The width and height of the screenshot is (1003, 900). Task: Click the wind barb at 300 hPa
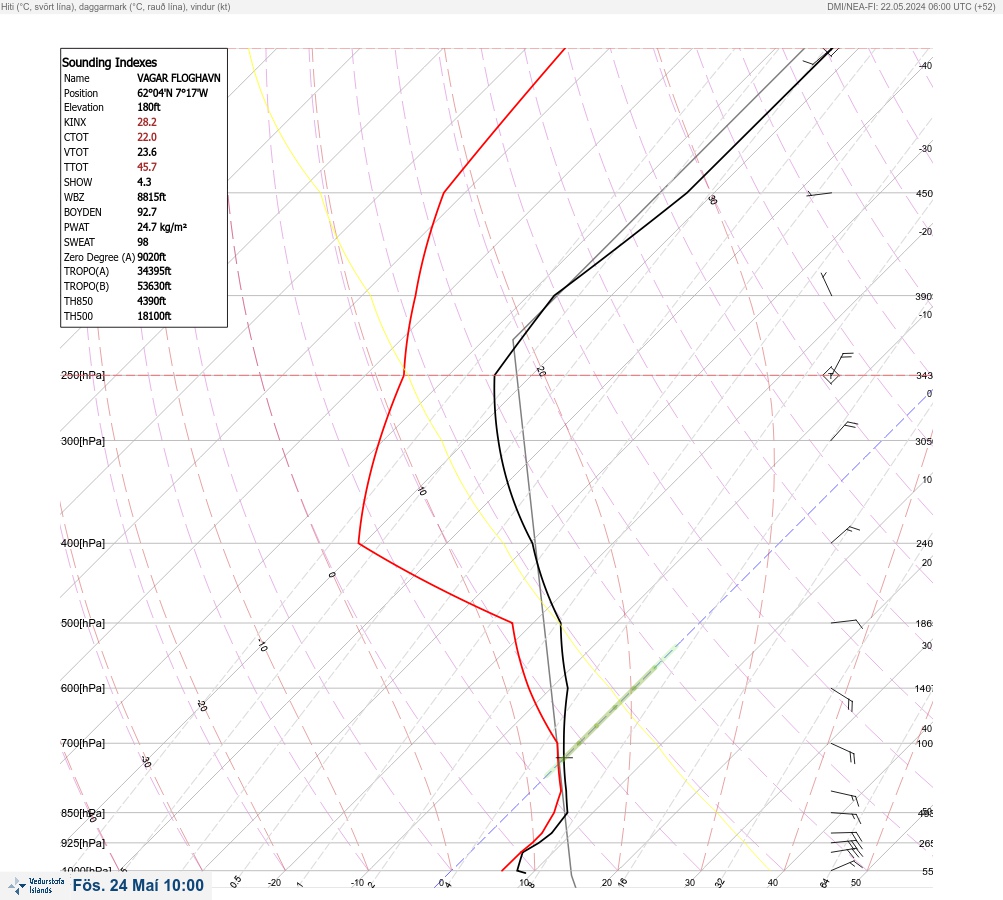click(x=844, y=431)
